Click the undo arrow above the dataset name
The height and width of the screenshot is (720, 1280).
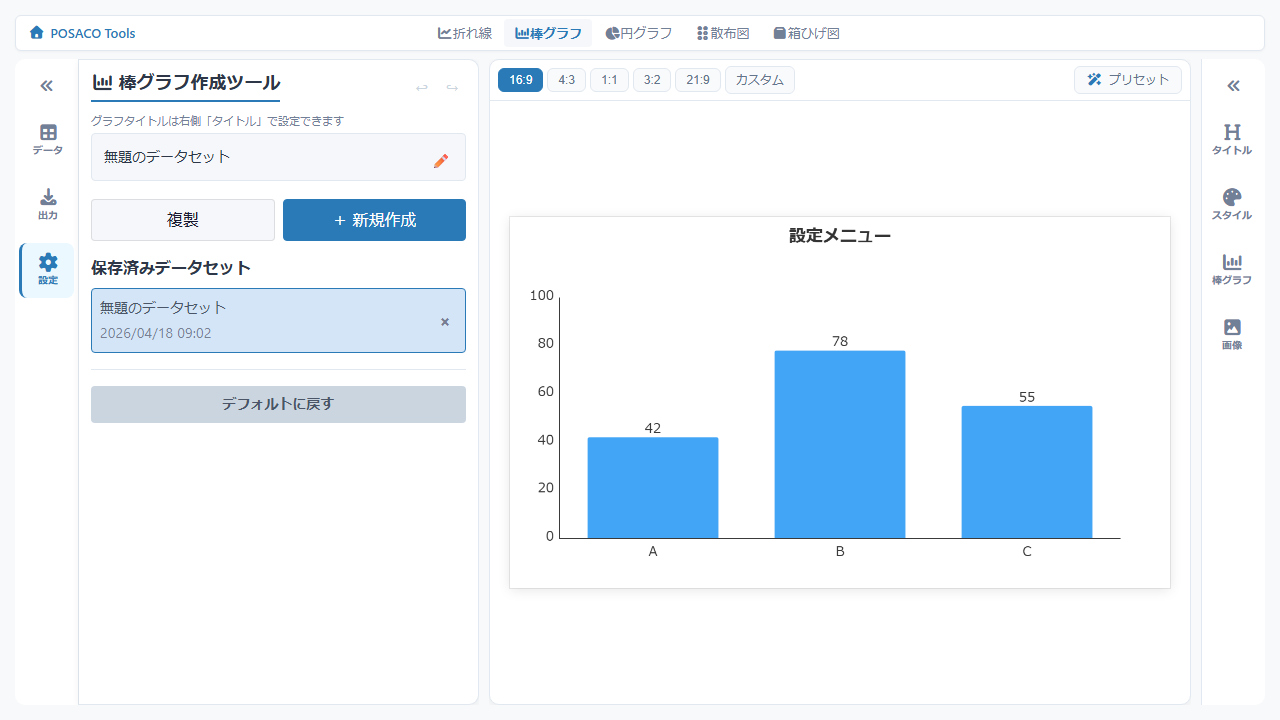421,87
